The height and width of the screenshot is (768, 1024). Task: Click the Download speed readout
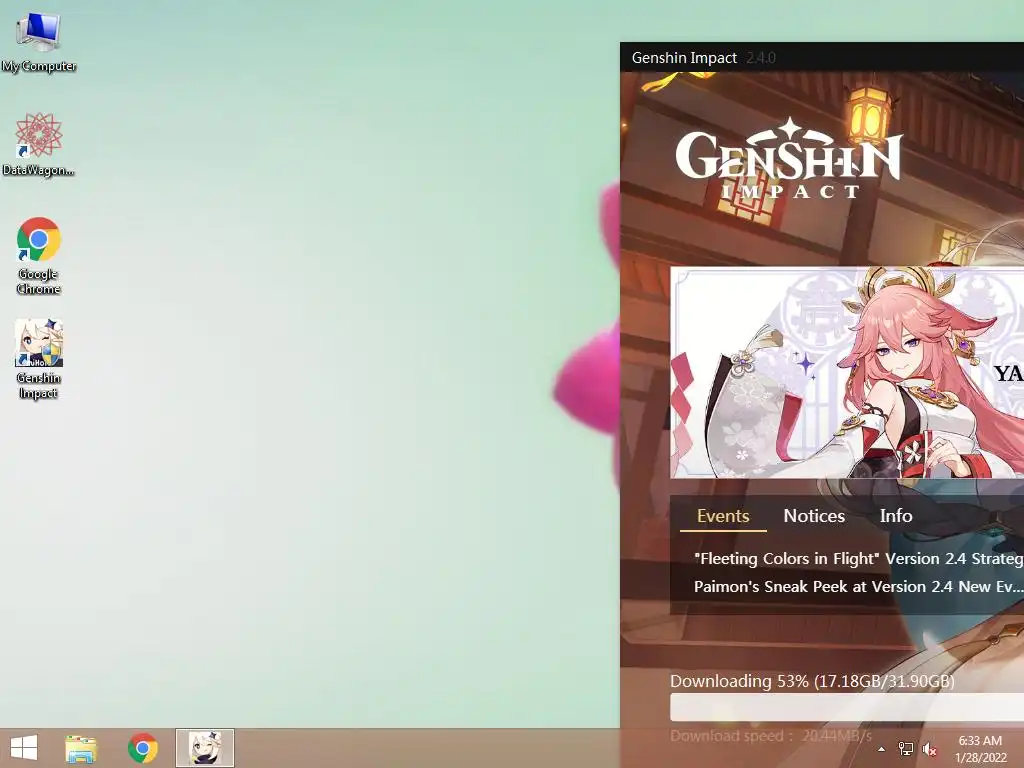tap(771, 736)
